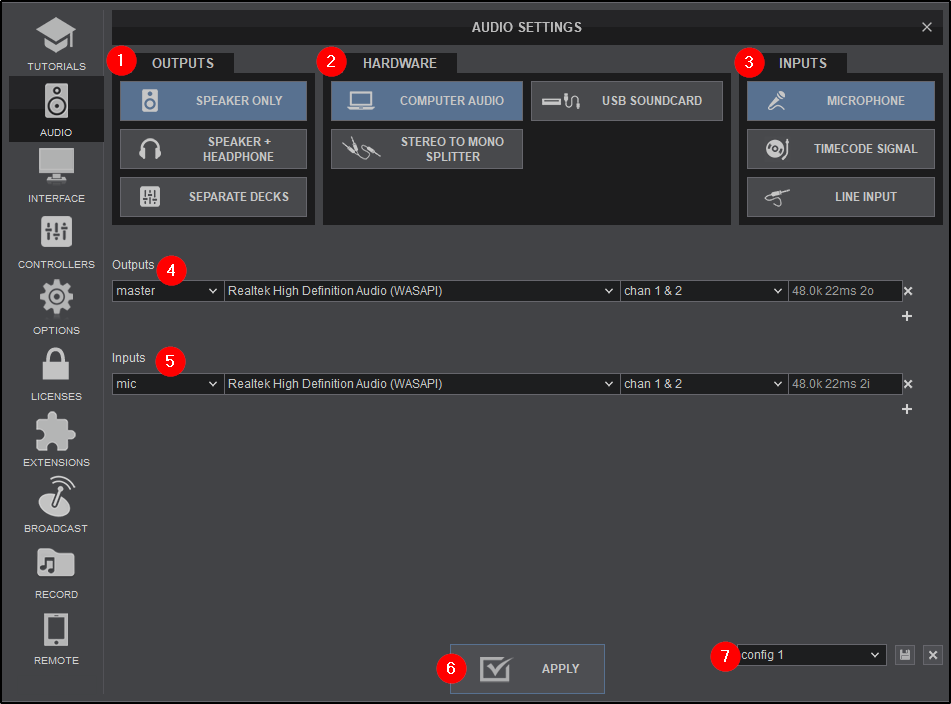
Task: Open the Tutorials section in sidebar
Action: (x=56, y=44)
